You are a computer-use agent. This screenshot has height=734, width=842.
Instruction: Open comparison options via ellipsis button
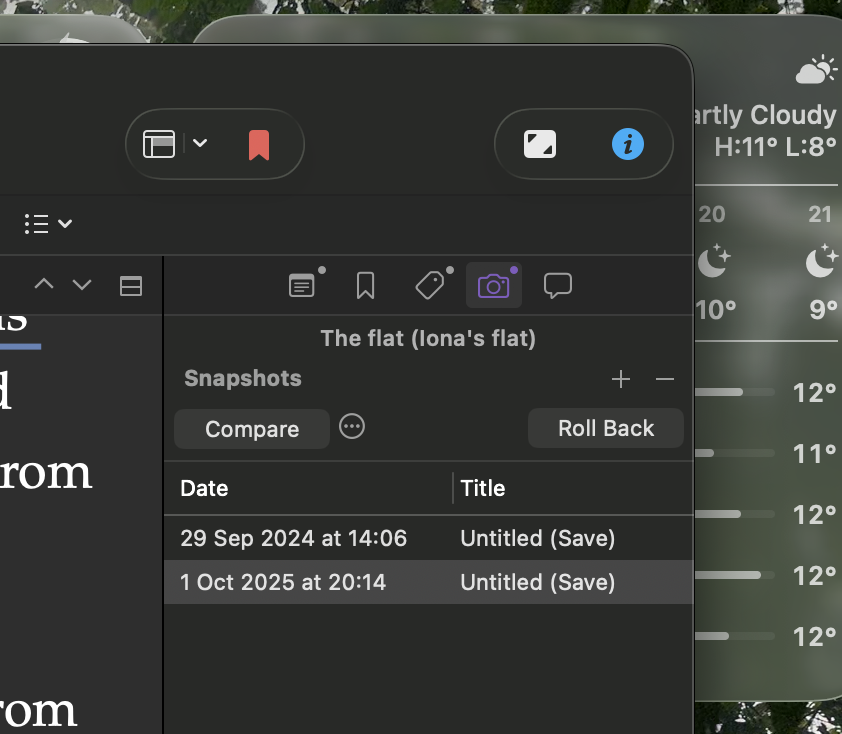click(352, 427)
